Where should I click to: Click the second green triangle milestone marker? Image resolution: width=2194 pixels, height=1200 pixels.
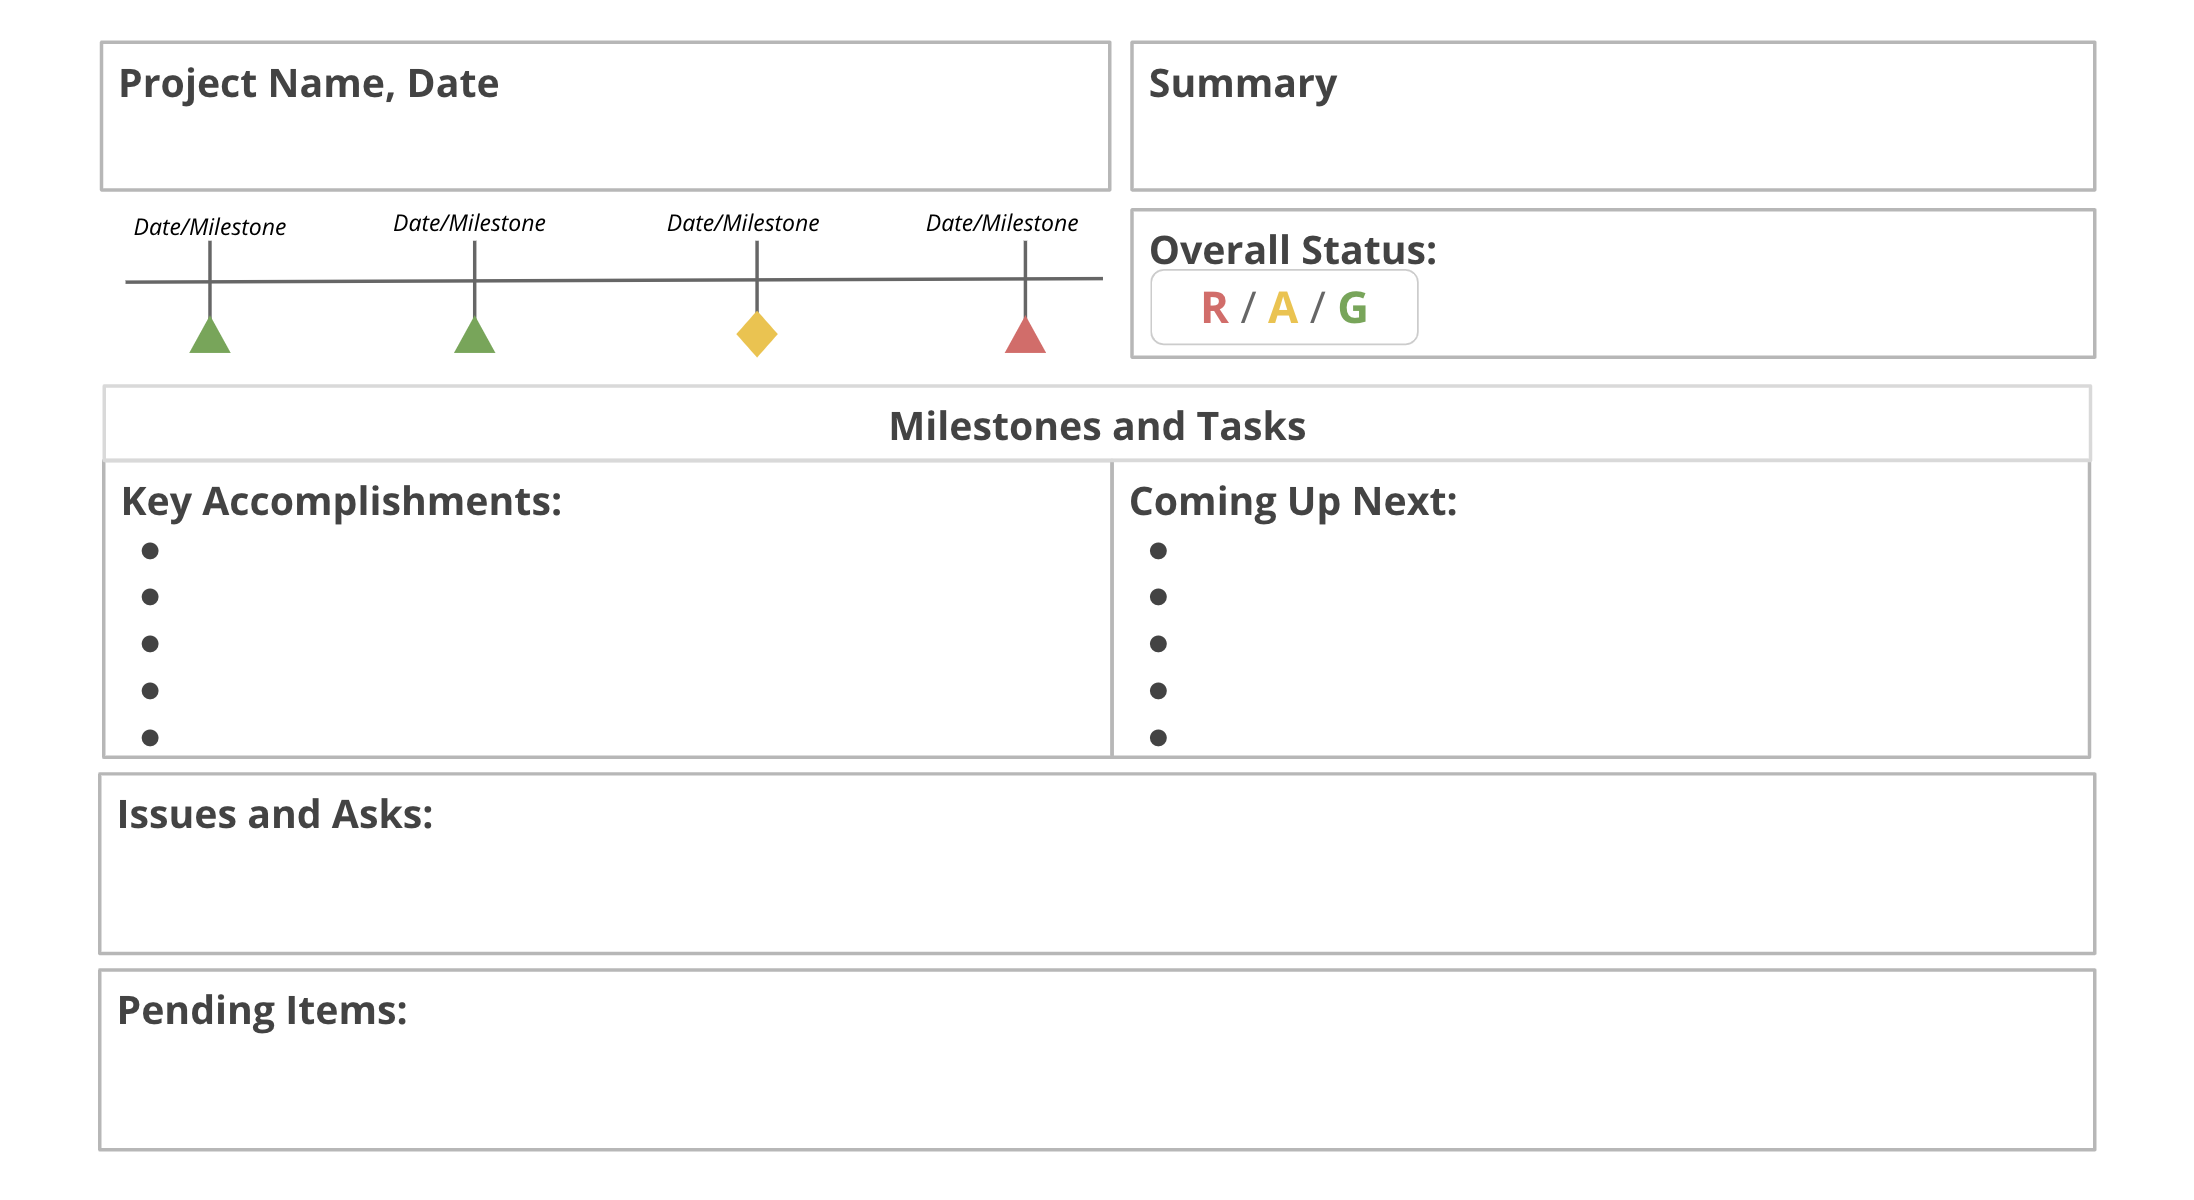(475, 338)
